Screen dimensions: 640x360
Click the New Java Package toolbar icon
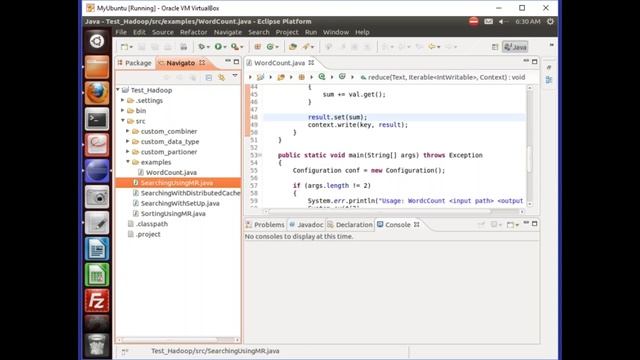click(258, 47)
